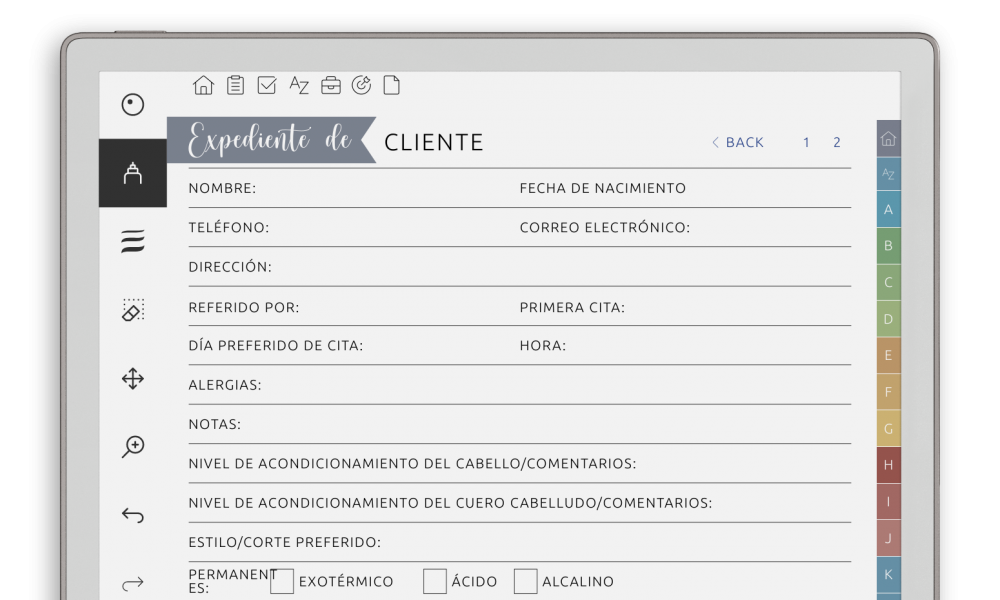Switch to letter C tab
Image resolution: width=1000 pixels, height=600 pixels.
[888, 282]
